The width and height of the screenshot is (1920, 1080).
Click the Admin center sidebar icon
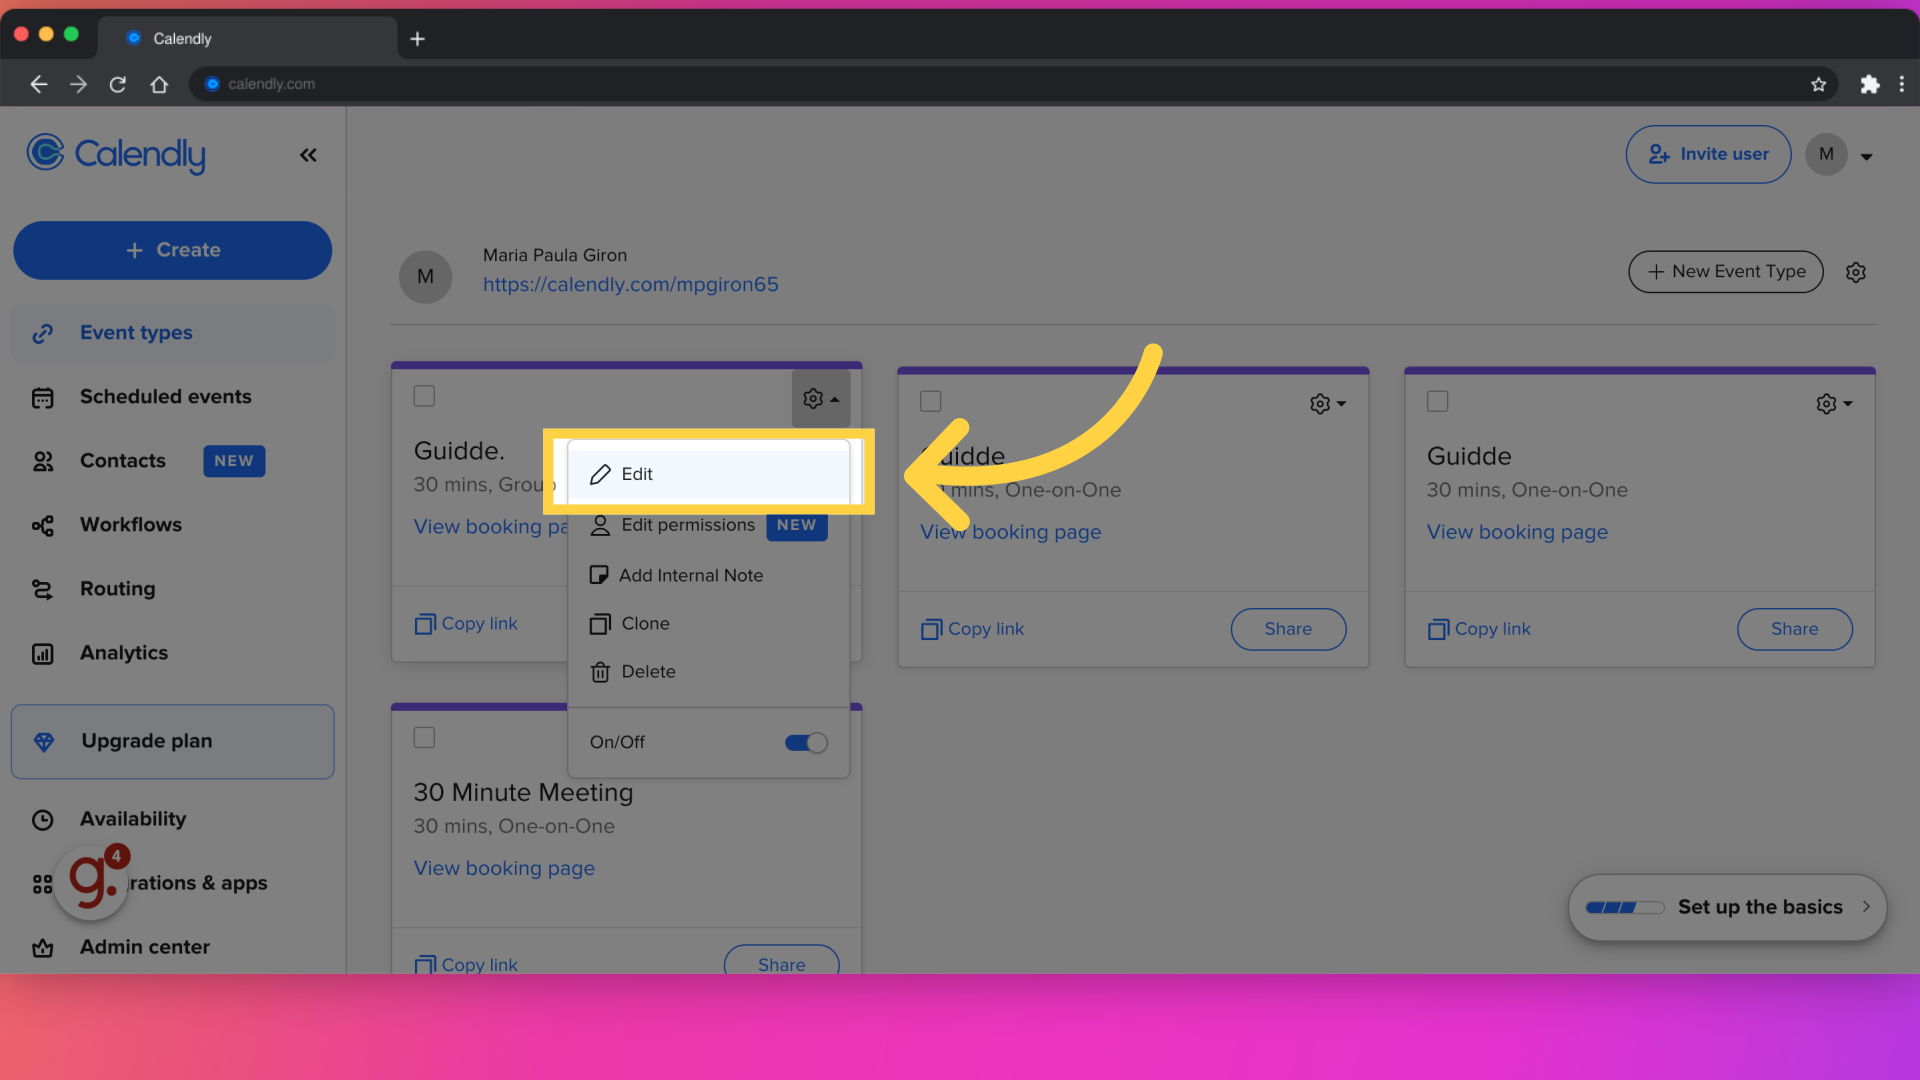click(x=42, y=947)
